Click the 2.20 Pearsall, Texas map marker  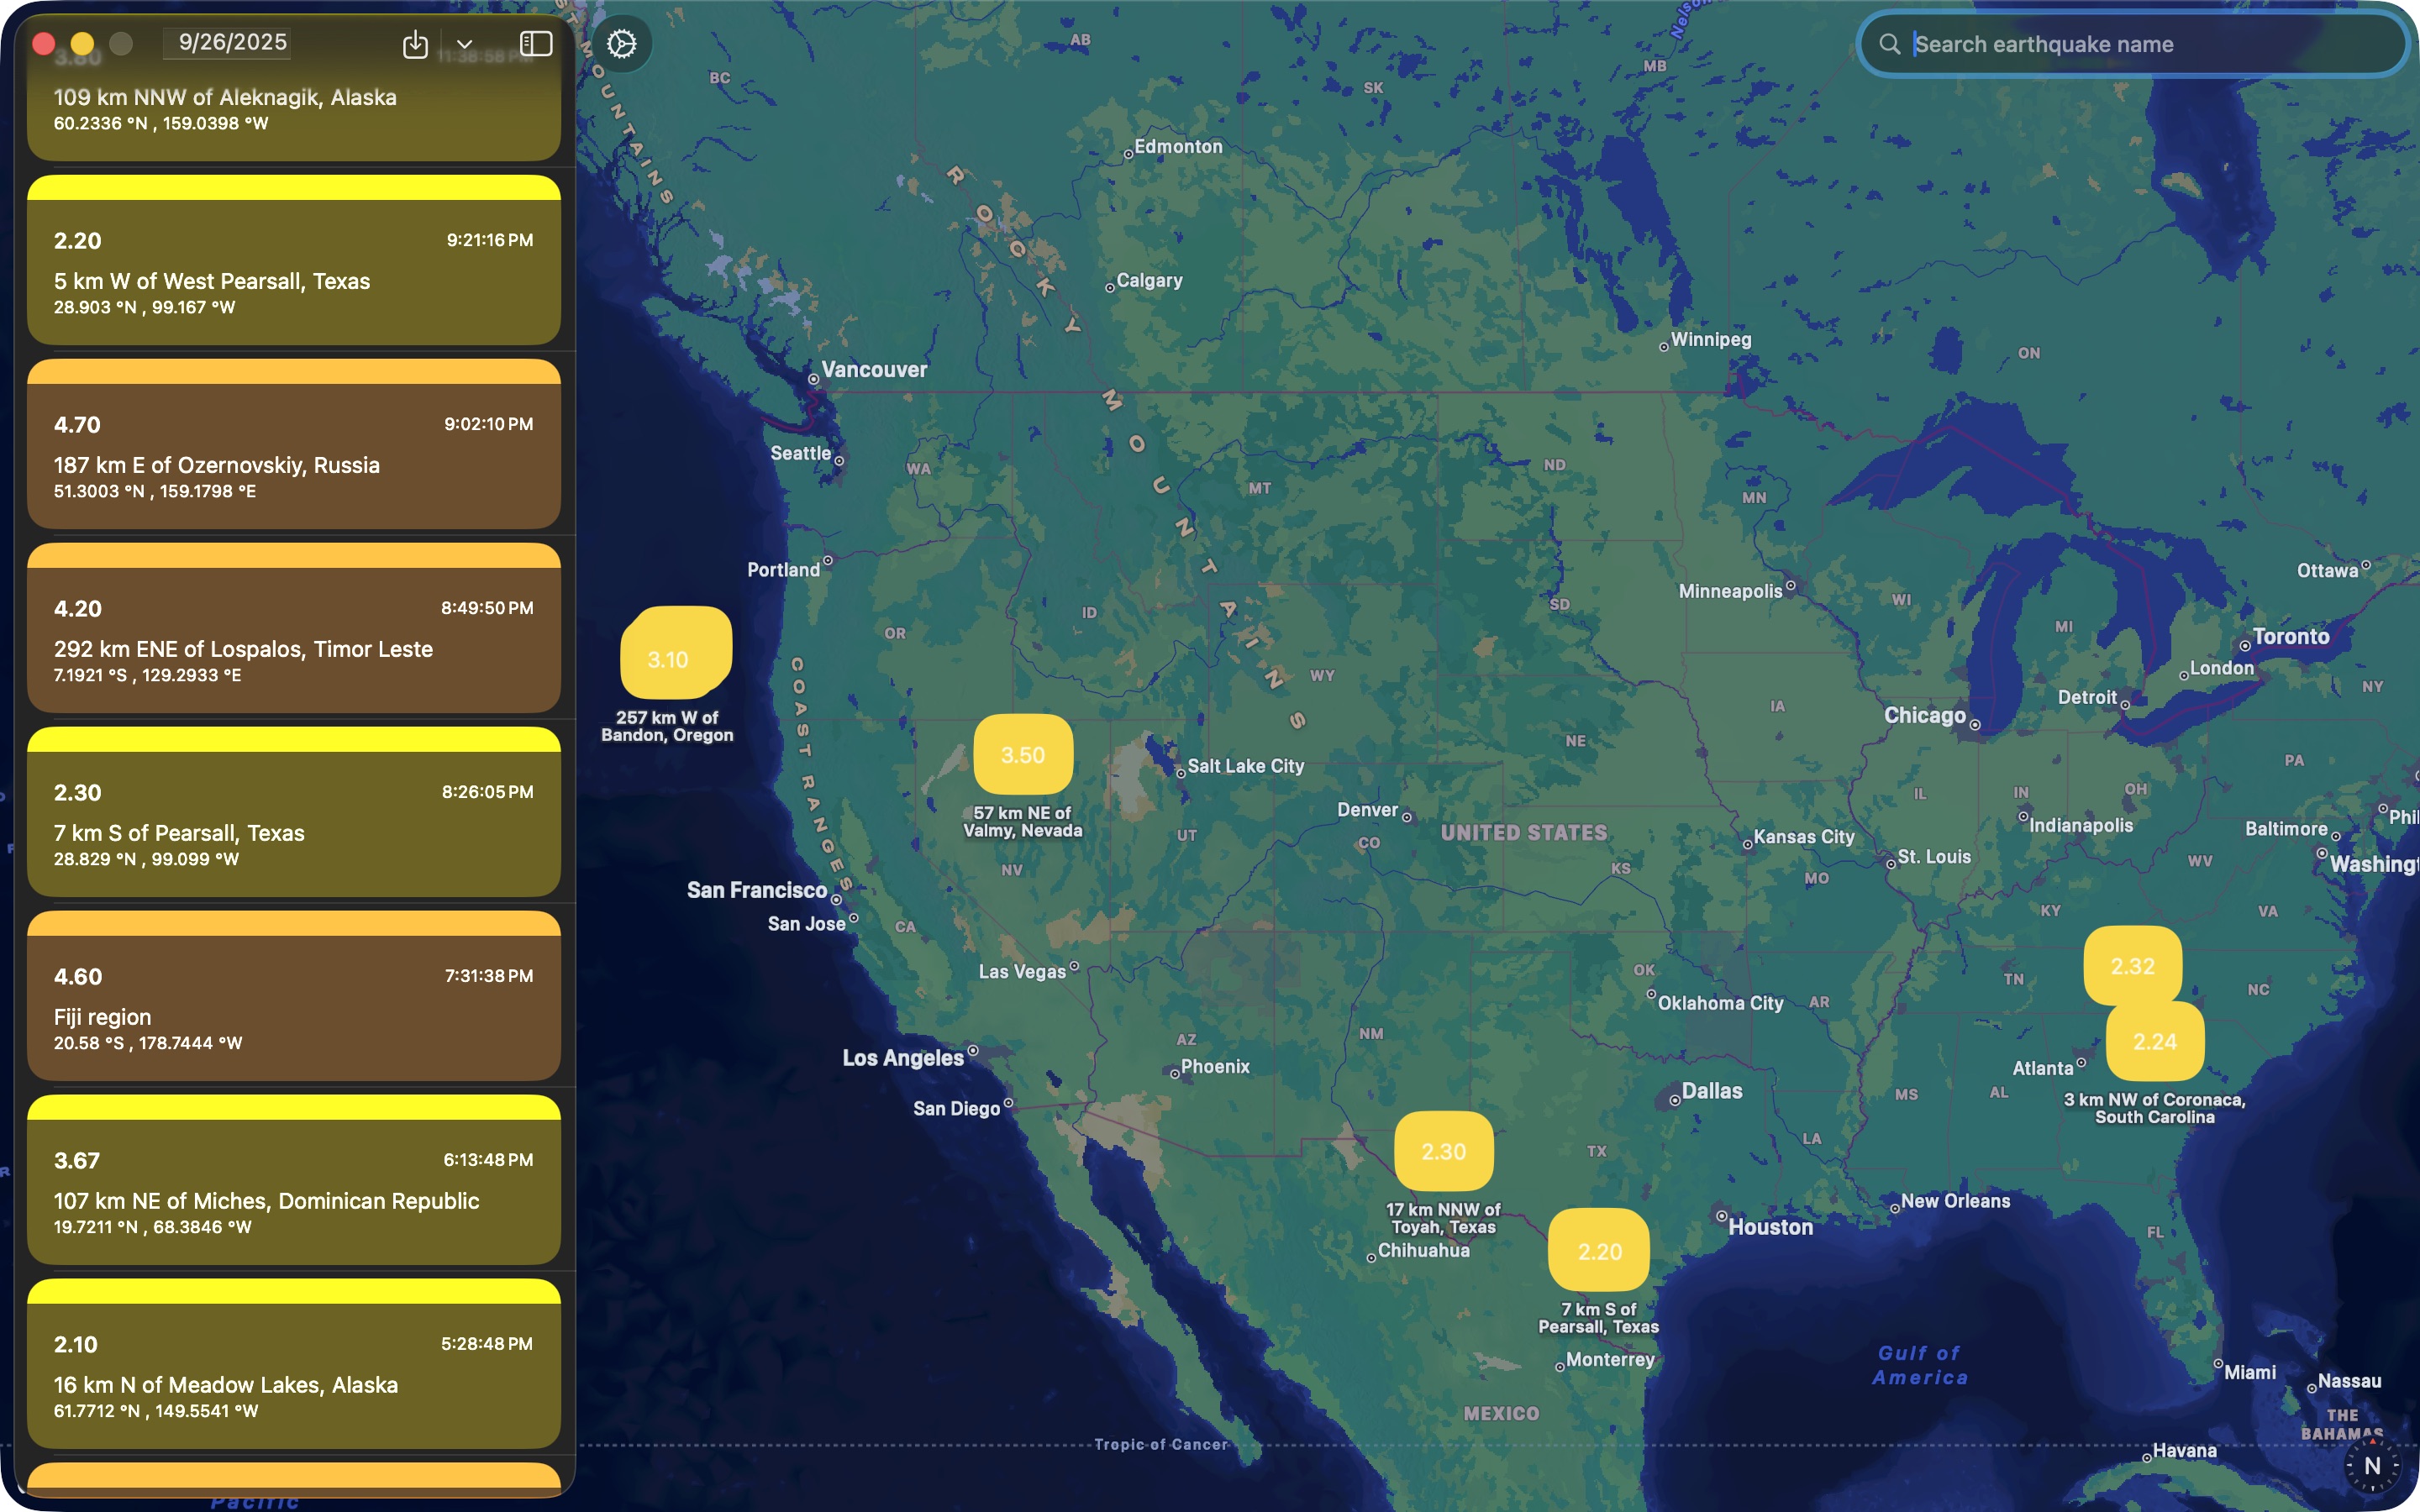click(x=1598, y=1251)
